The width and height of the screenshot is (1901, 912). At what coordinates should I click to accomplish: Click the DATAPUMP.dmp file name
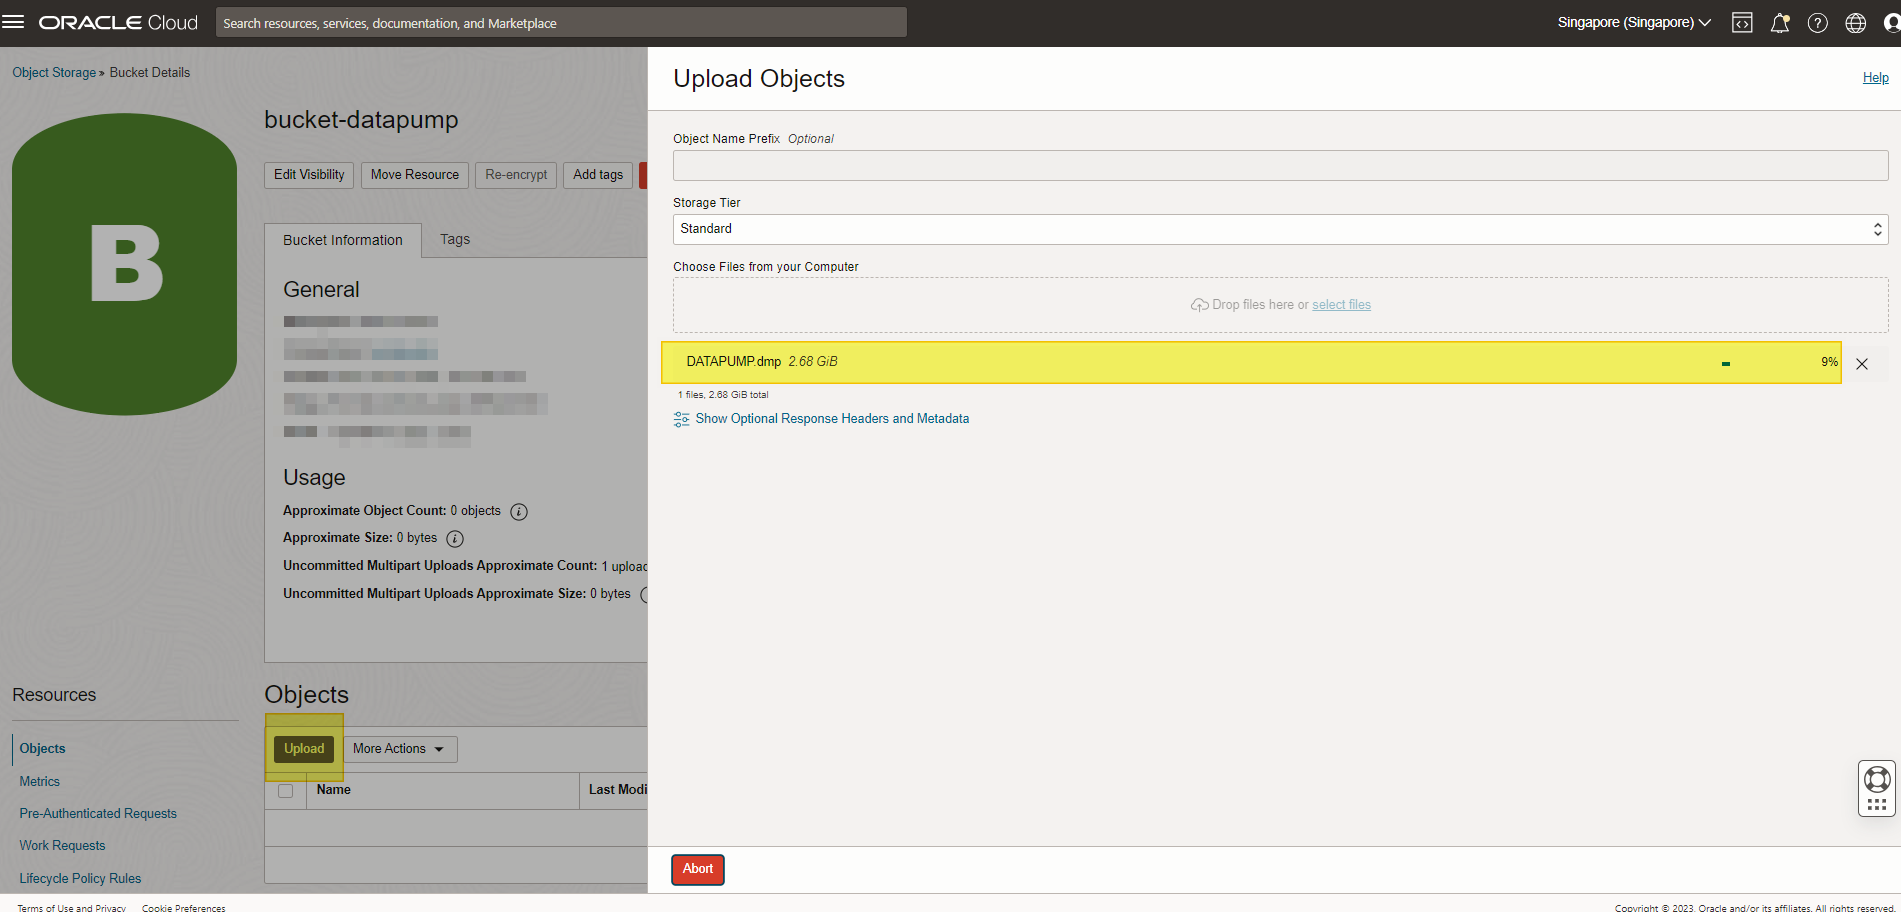[x=734, y=362]
